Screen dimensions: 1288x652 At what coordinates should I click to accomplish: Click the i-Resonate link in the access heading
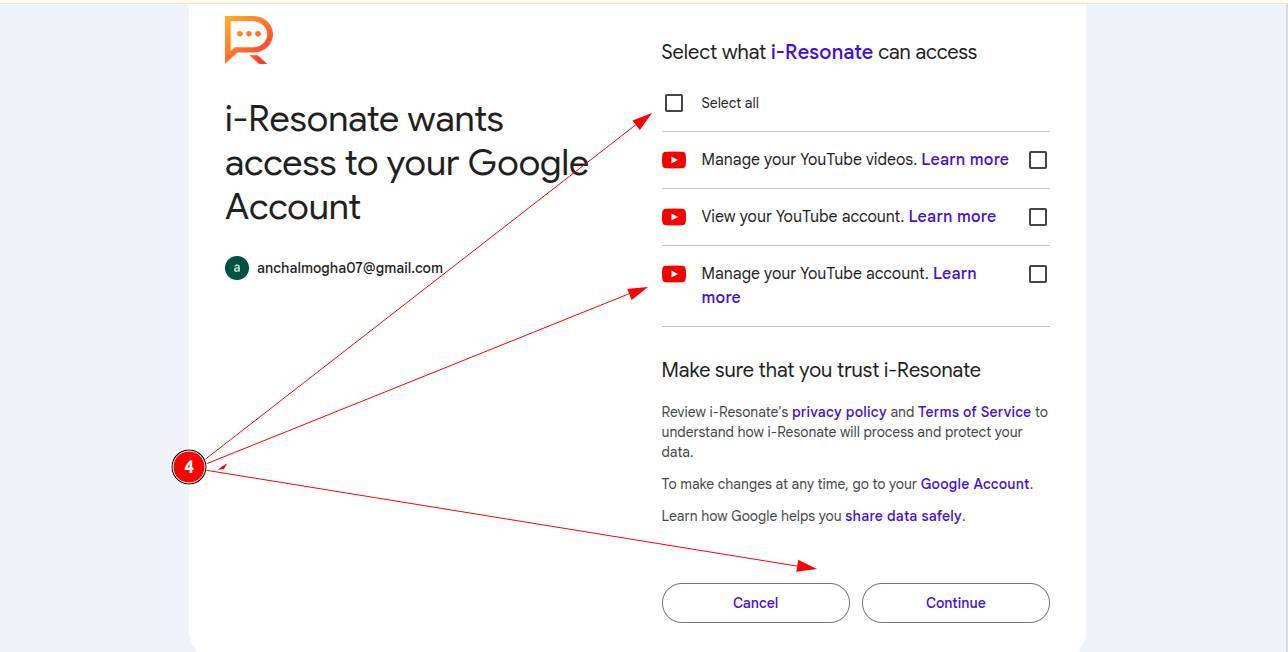pyautogui.click(x=821, y=52)
